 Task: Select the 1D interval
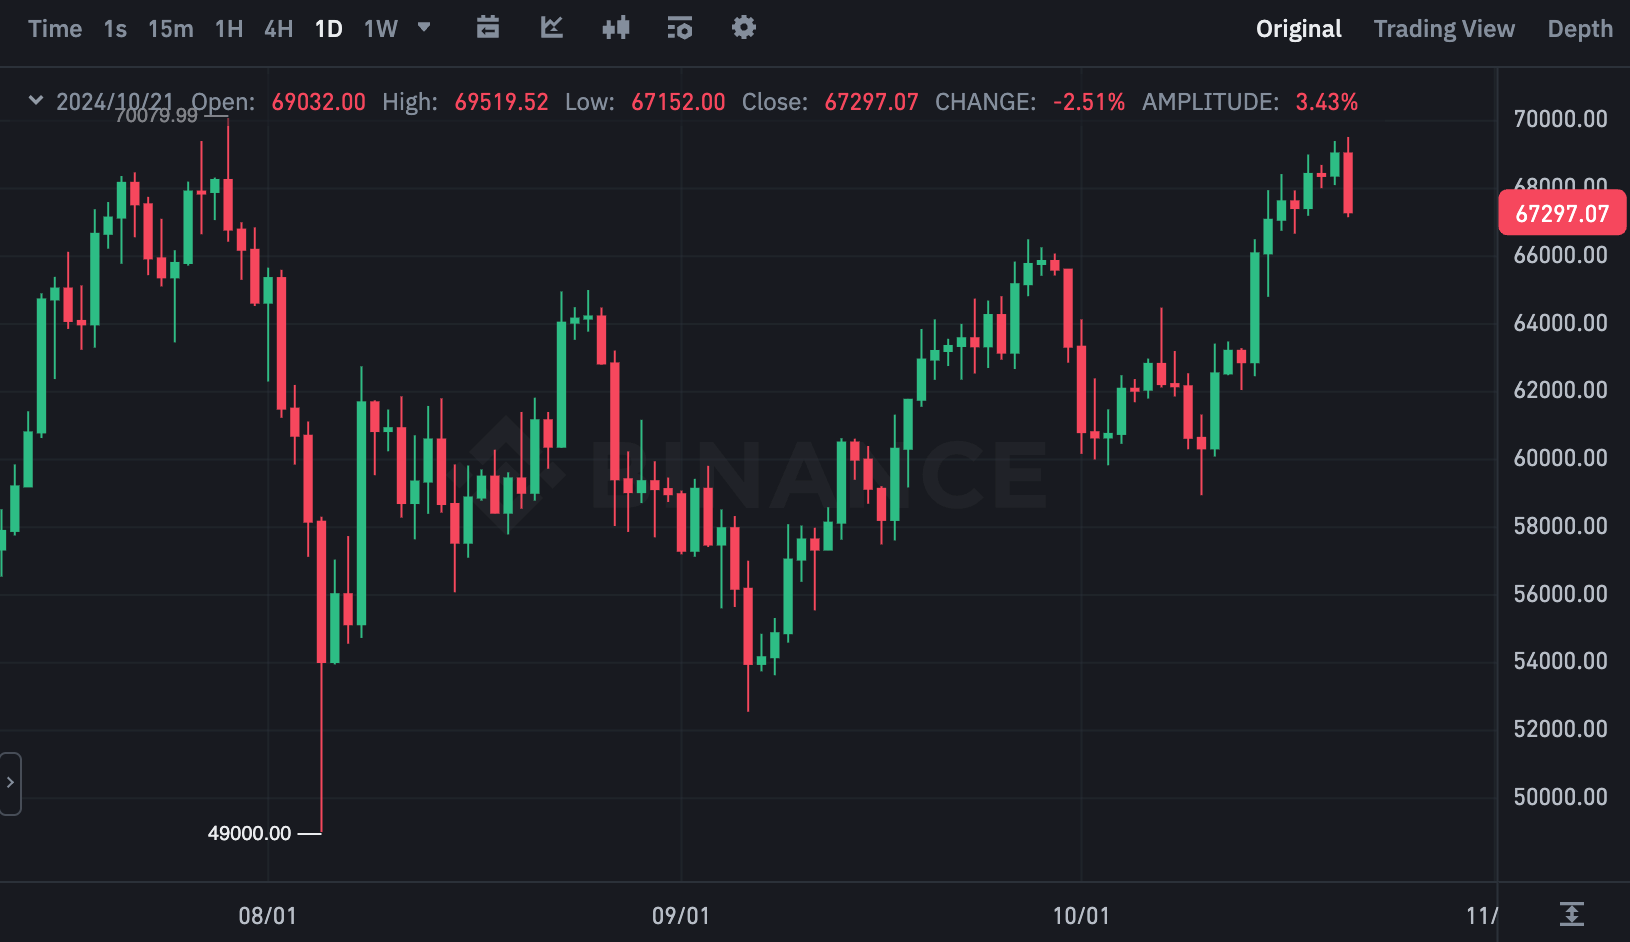(329, 29)
